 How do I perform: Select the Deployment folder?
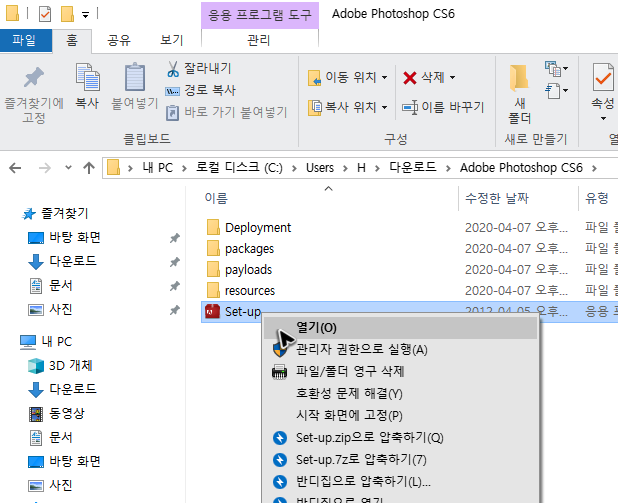coord(258,228)
